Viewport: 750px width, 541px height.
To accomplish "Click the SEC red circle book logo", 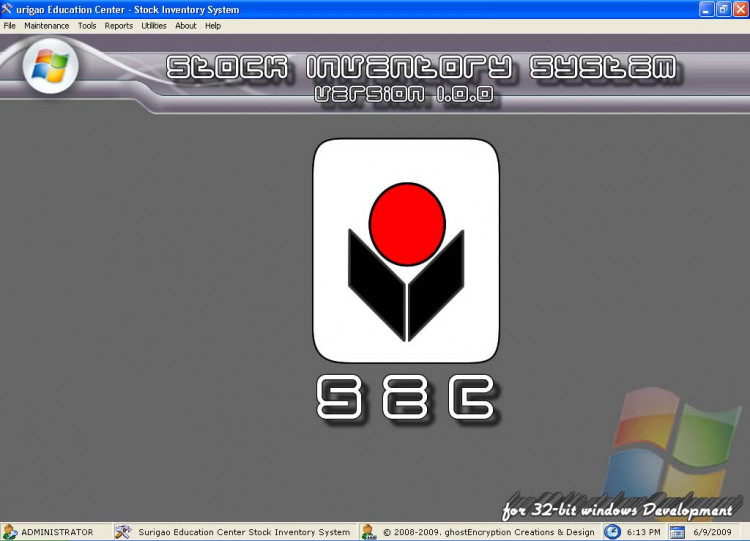I will (406, 251).
